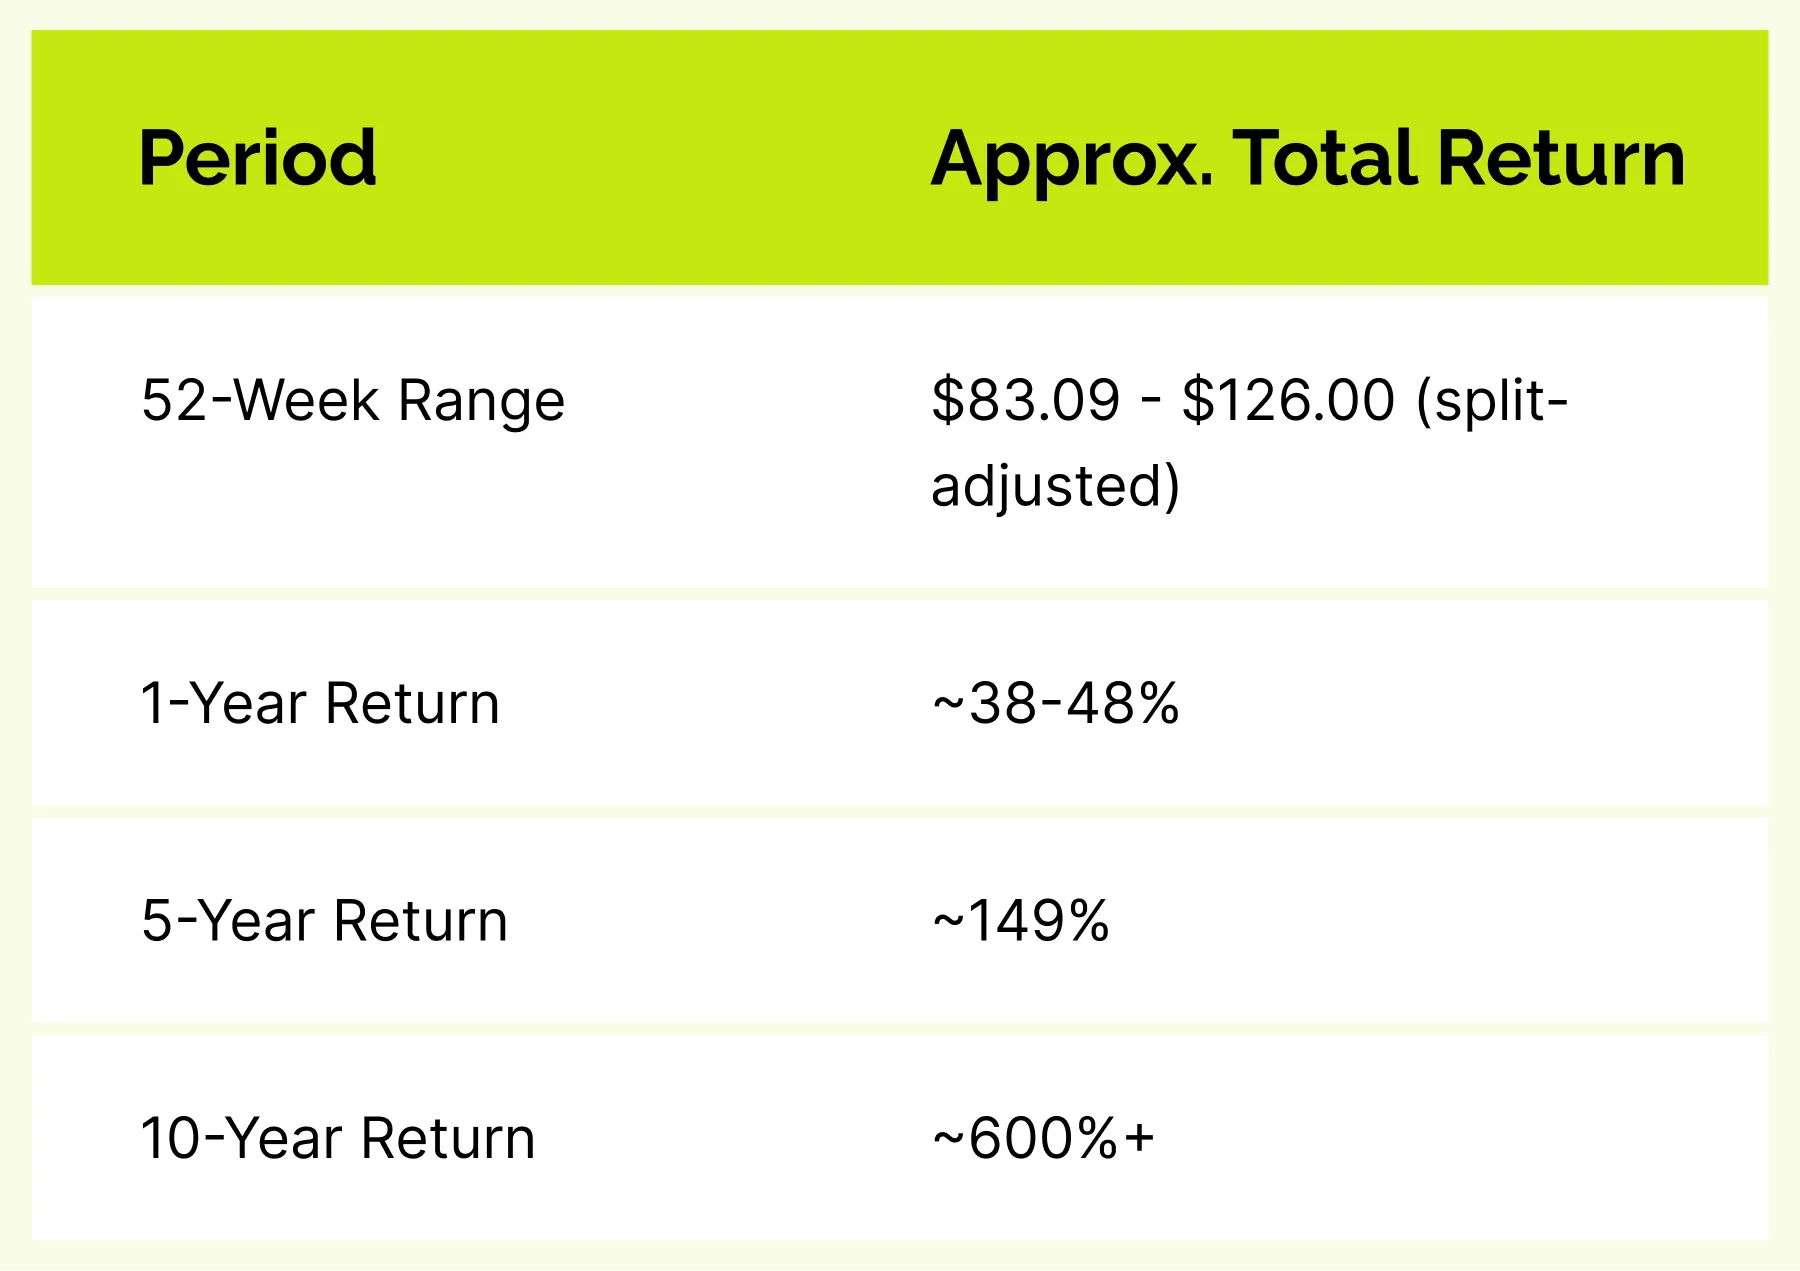Select the ~38-48% return value

(x=1056, y=703)
